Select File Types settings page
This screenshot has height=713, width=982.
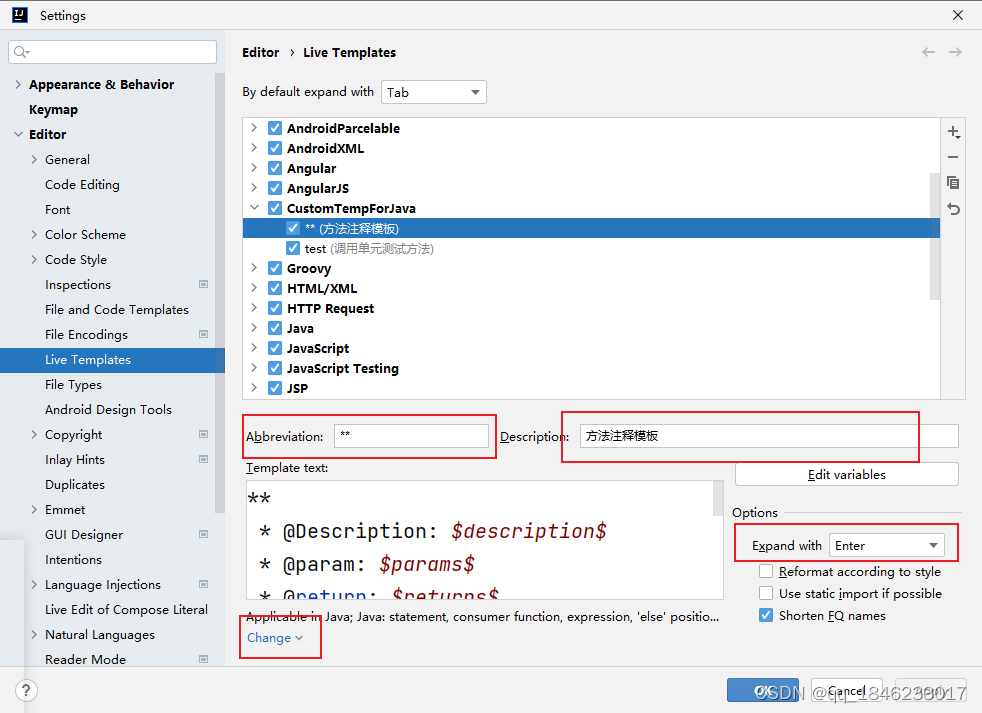[x=73, y=385]
